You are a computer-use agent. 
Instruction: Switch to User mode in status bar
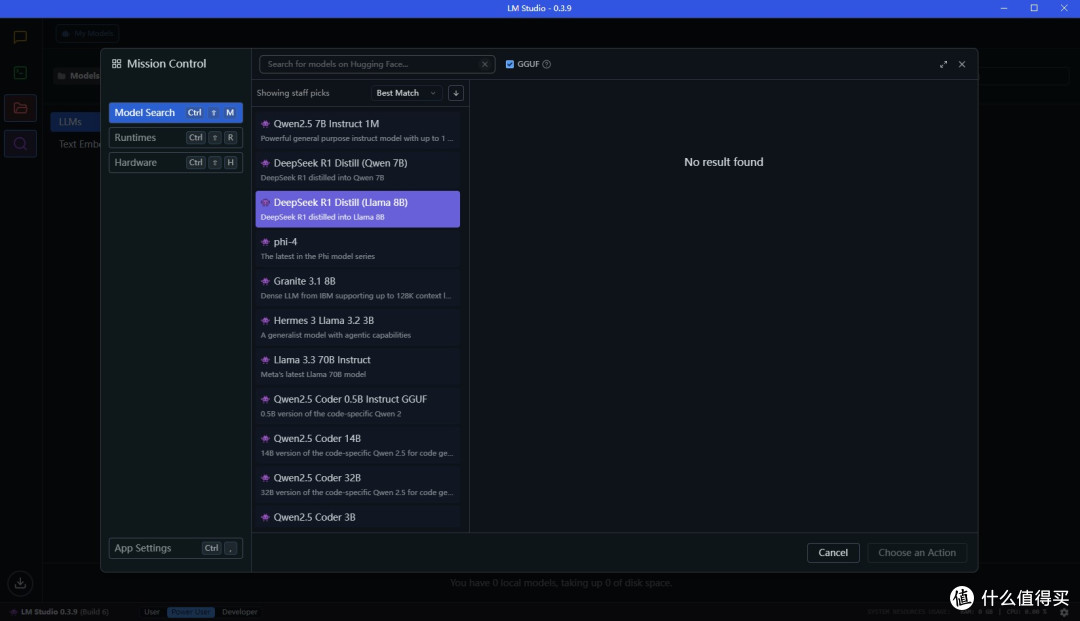152,612
